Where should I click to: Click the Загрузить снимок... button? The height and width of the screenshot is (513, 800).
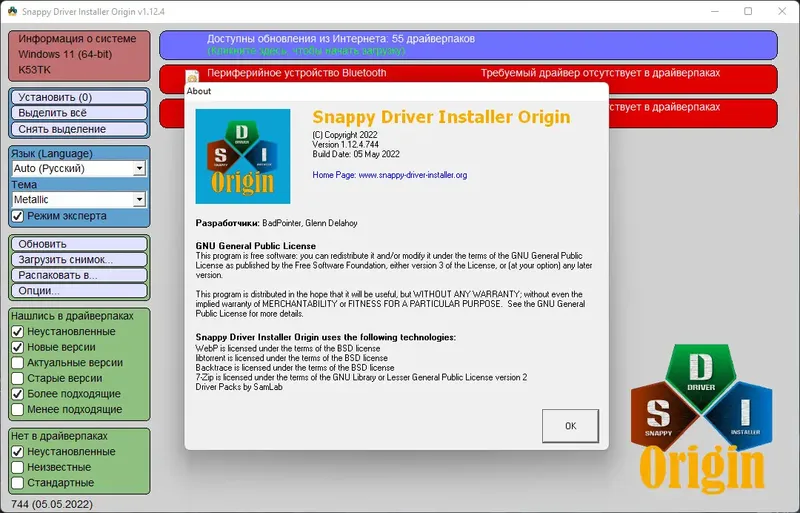pyautogui.click(x=80, y=259)
